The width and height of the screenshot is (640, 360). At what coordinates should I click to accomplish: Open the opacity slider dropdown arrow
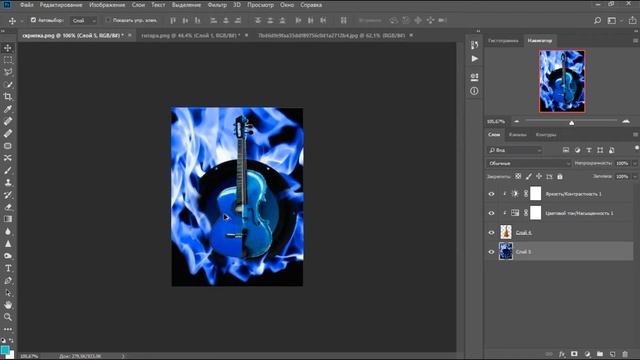[635, 163]
